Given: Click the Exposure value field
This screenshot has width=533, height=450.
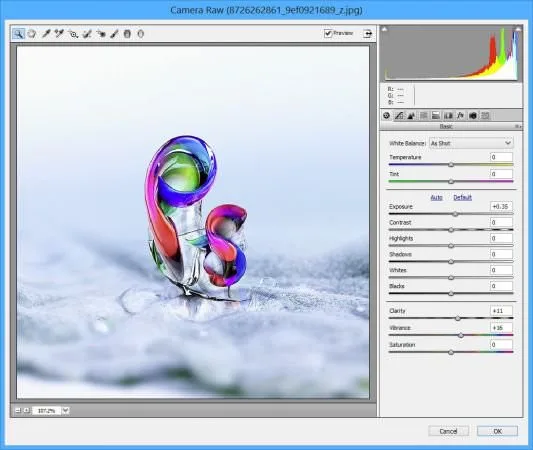Looking at the screenshot, I should 501,206.
